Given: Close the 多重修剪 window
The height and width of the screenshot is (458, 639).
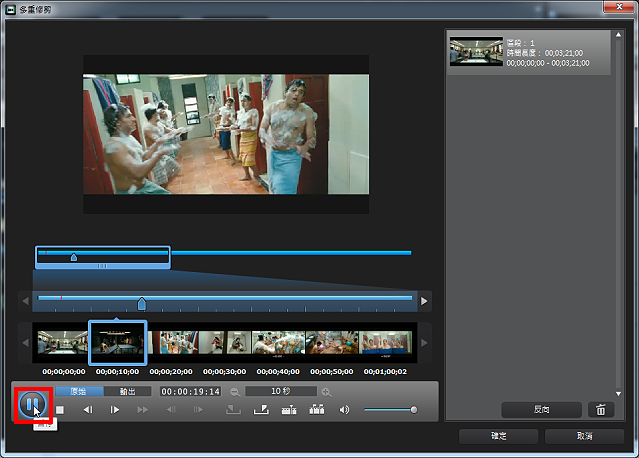Looking at the screenshot, I should coord(619,7).
